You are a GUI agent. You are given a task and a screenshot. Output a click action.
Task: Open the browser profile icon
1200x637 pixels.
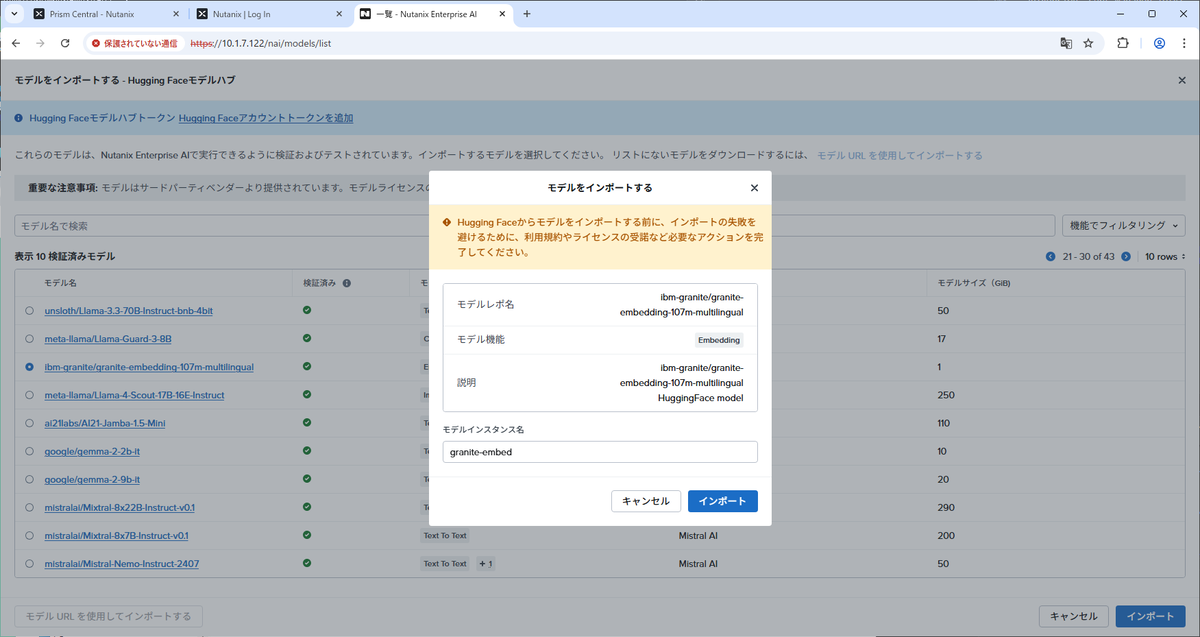coord(1159,44)
